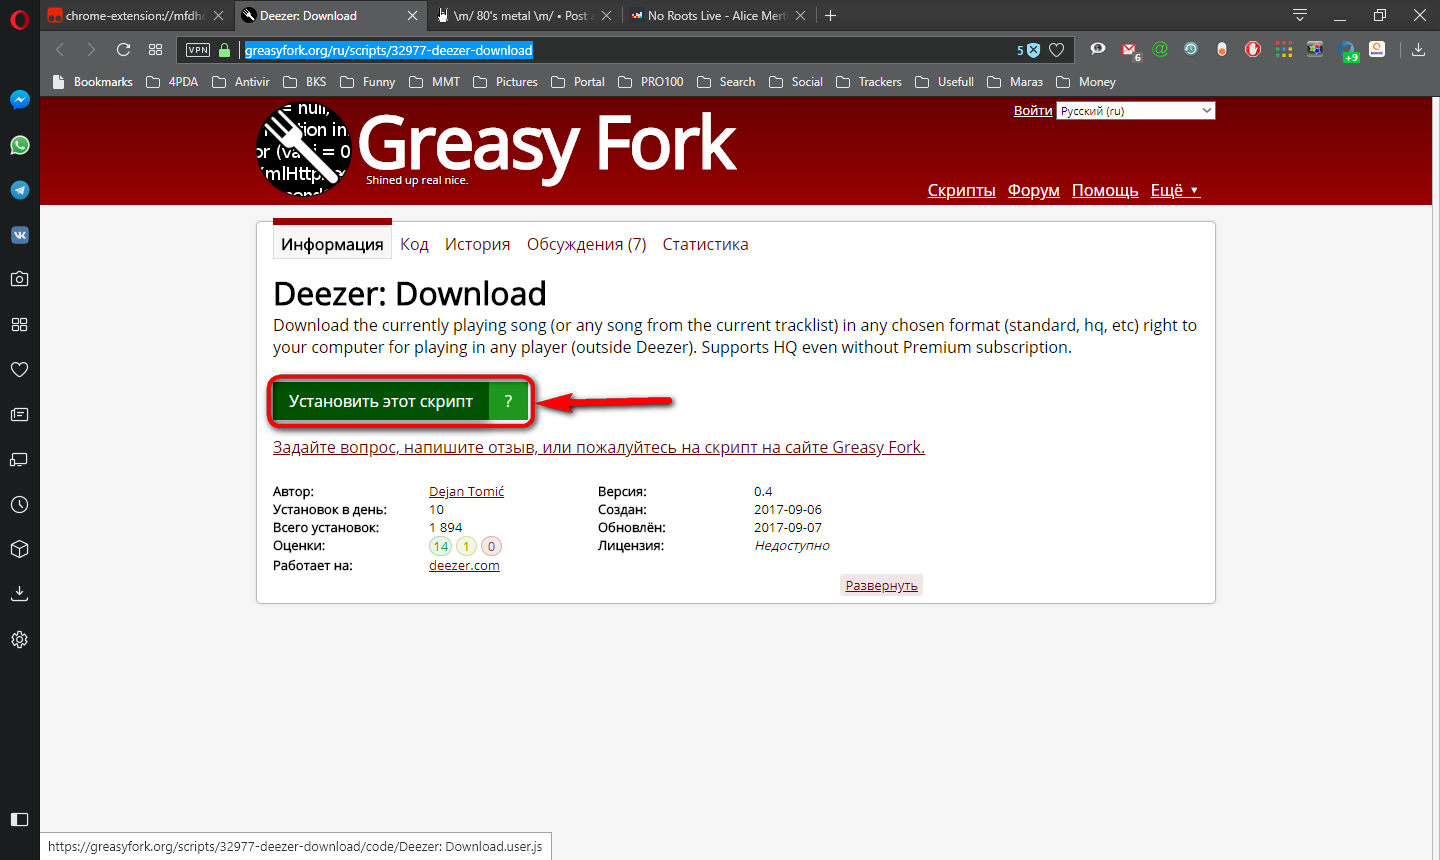The height and width of the screenshot is (860, 1440).
Task: Open the Bookmarks bar item
Action: (x=92, y=82)
